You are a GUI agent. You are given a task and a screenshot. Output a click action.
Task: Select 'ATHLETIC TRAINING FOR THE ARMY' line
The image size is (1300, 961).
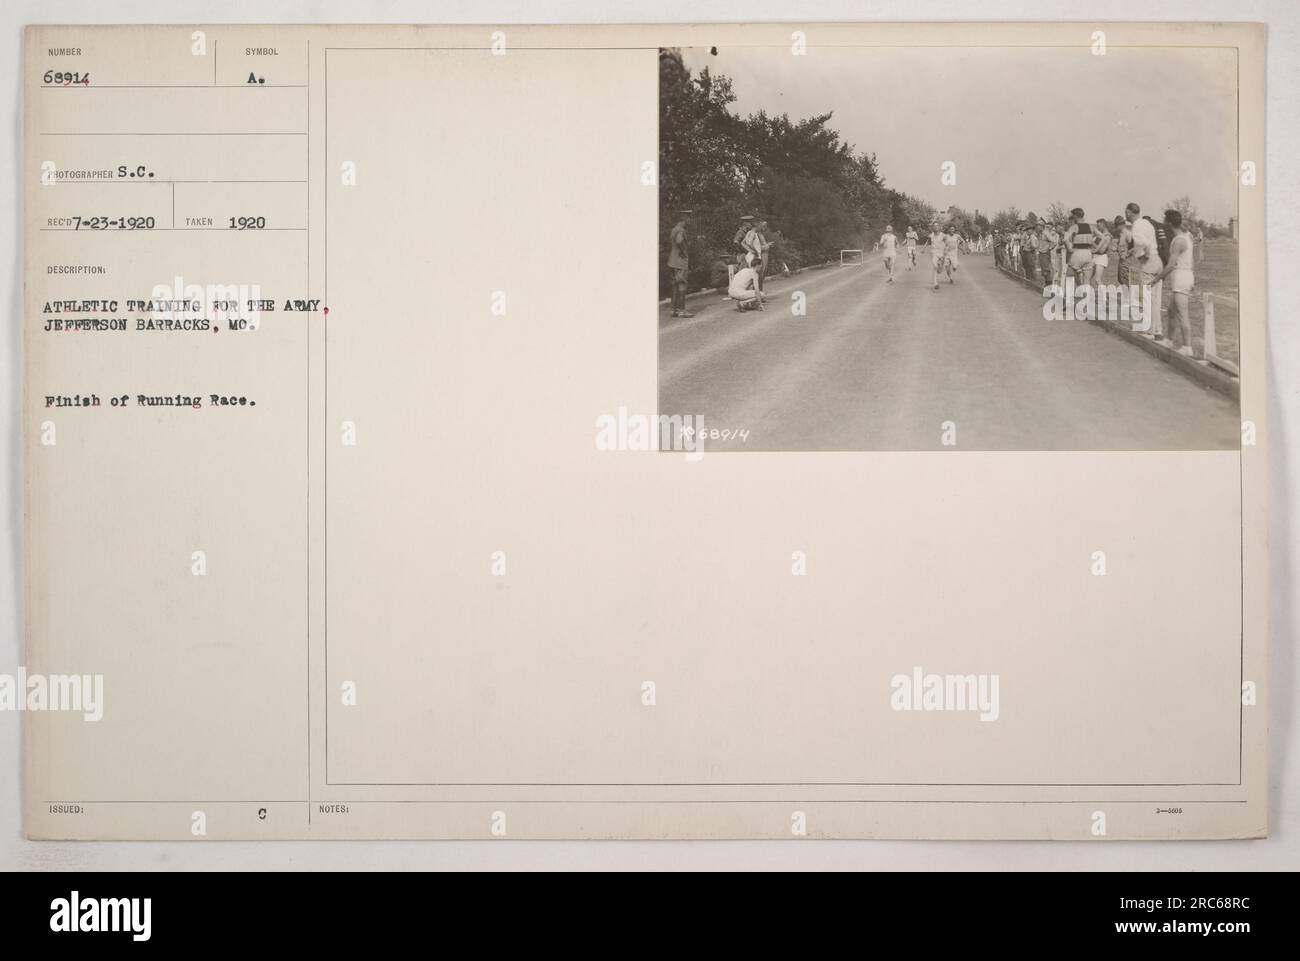[x=188, y=308]
